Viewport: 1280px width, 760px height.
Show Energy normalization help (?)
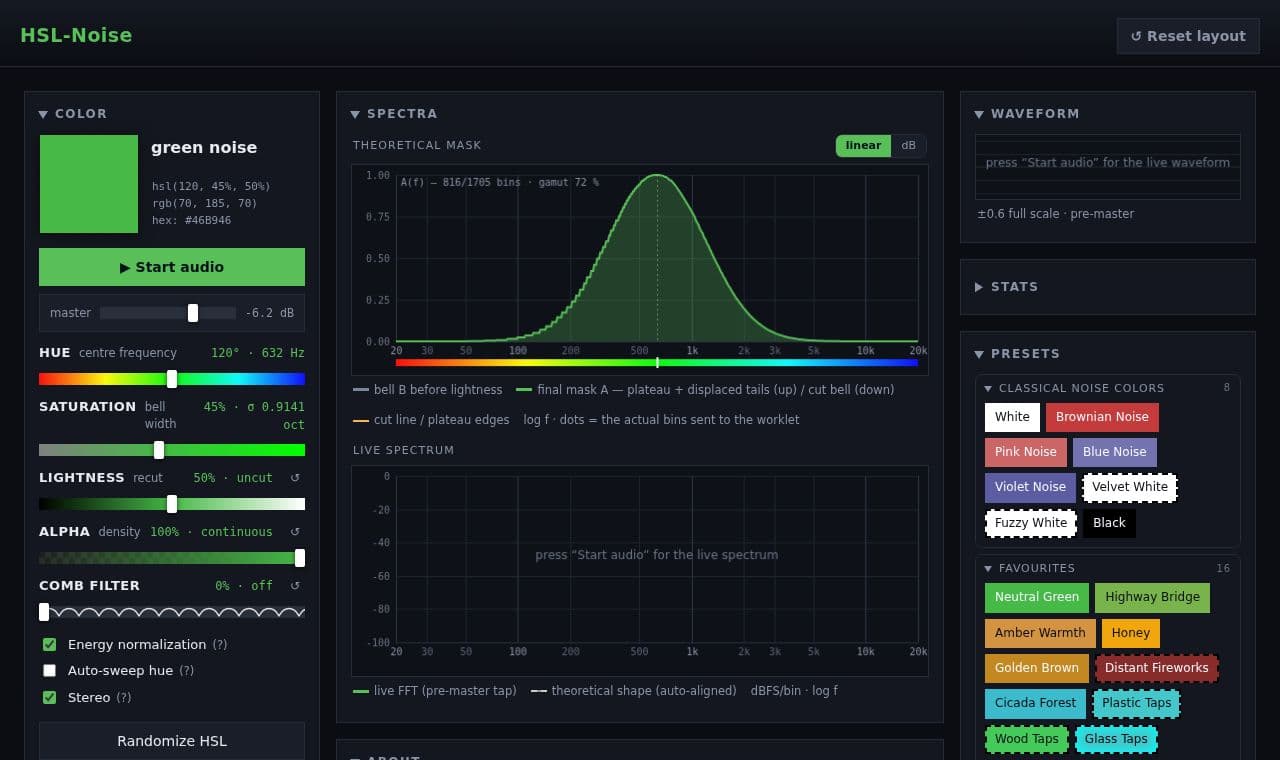(220, 645)
